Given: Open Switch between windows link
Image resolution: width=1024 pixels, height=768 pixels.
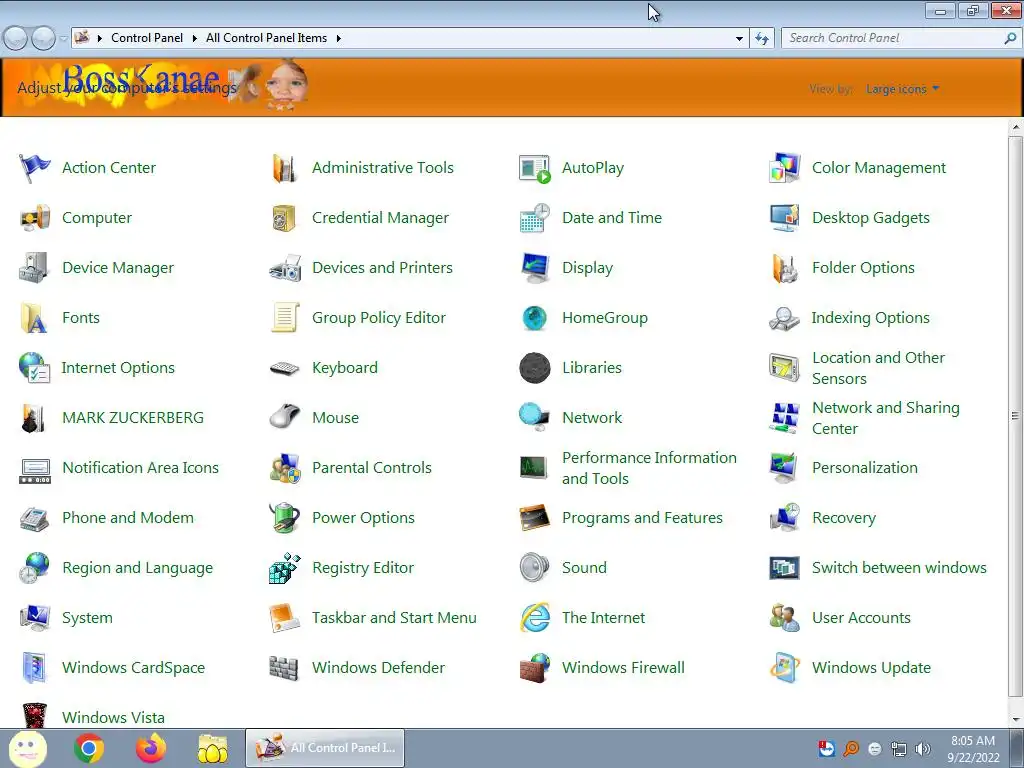Looking at the screenshot, I should point(899,568).
